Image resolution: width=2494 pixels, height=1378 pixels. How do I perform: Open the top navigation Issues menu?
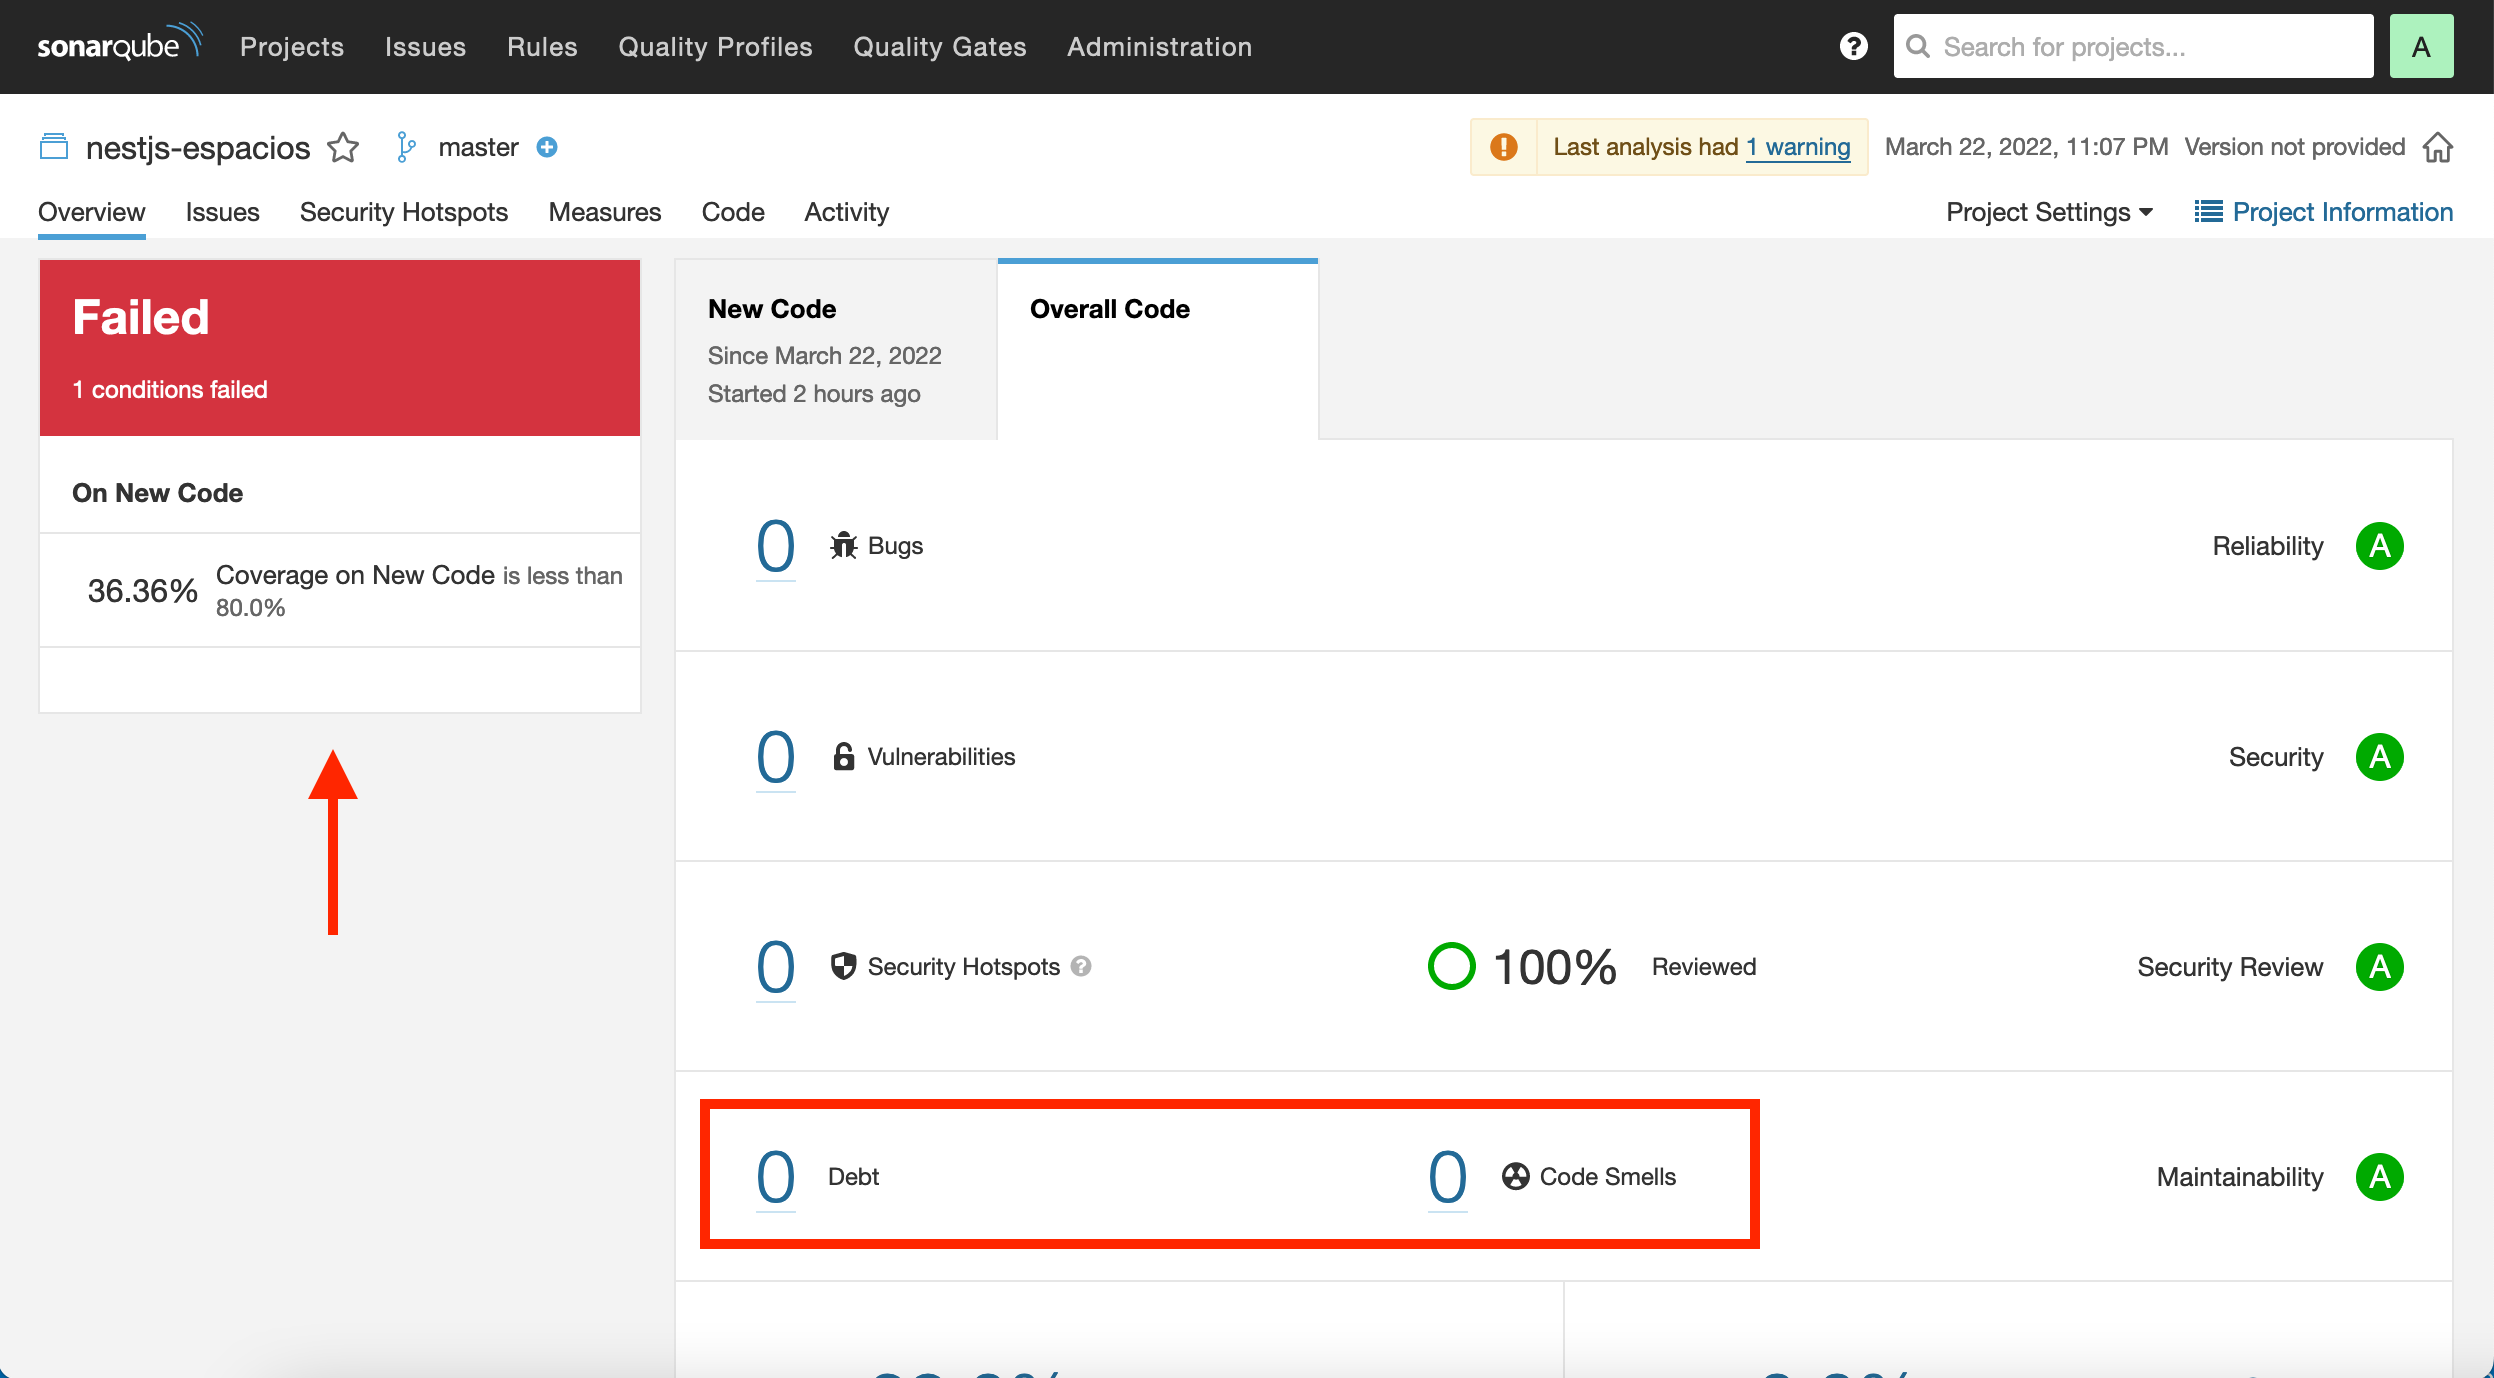pos(426,47)
